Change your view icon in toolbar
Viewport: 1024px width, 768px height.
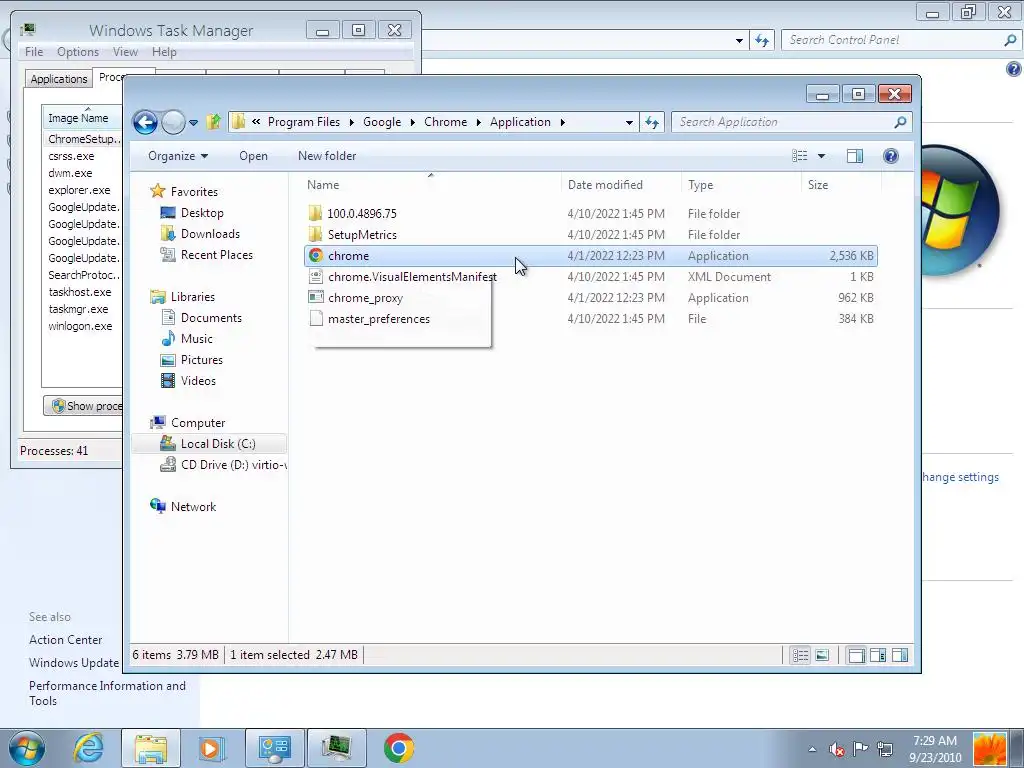point(800,156)
